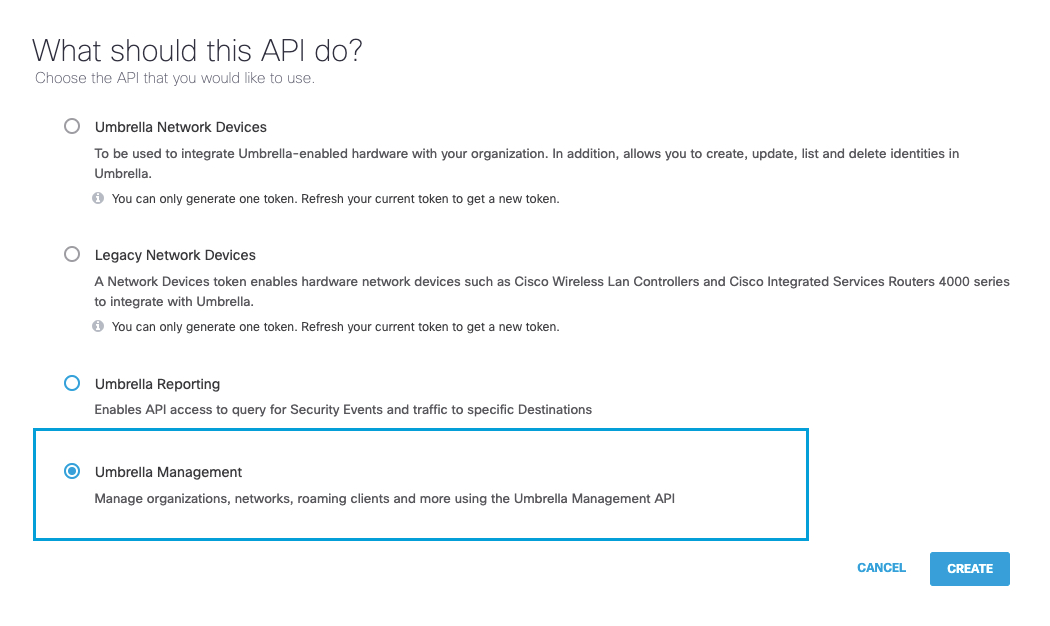Click the 'Umbrella Network Devices' label
This screenshot has height=626, width=1050.
pos(181,127)
